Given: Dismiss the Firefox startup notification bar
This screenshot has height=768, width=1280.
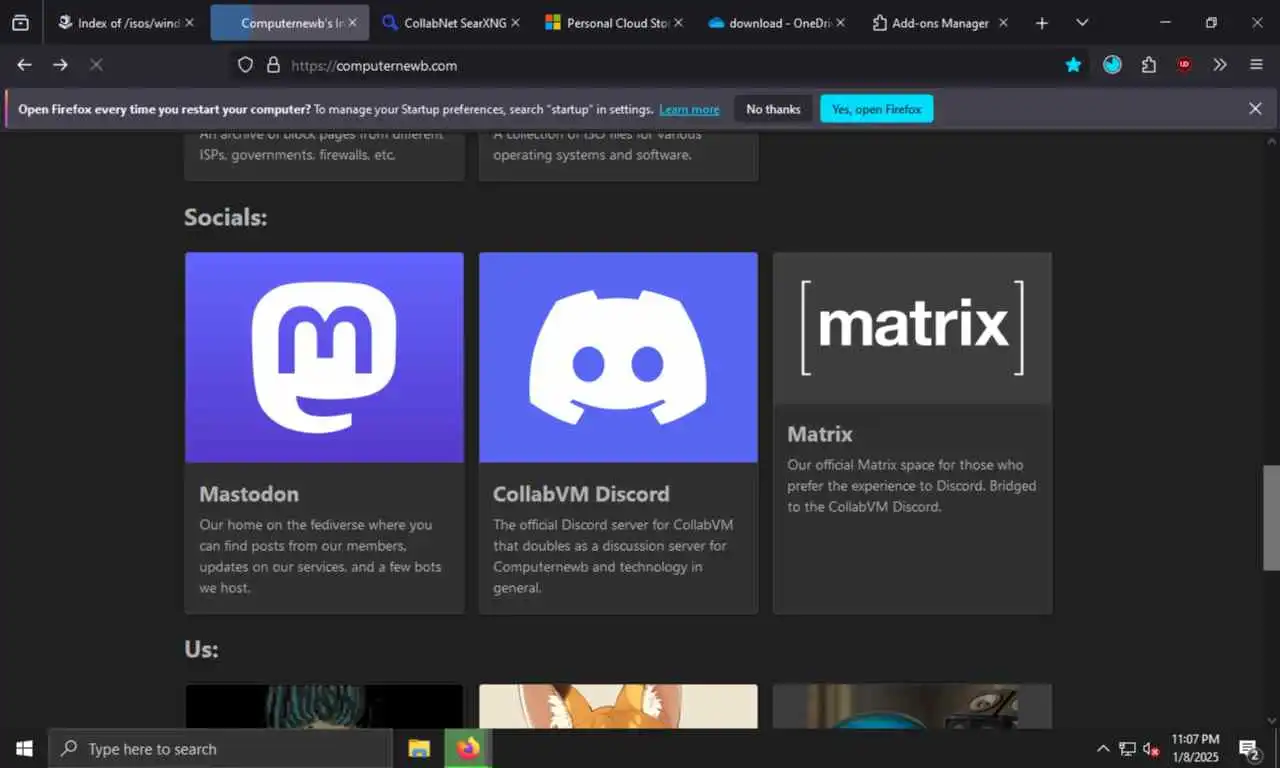Looking at the screenshot, I should point(1255,109).
